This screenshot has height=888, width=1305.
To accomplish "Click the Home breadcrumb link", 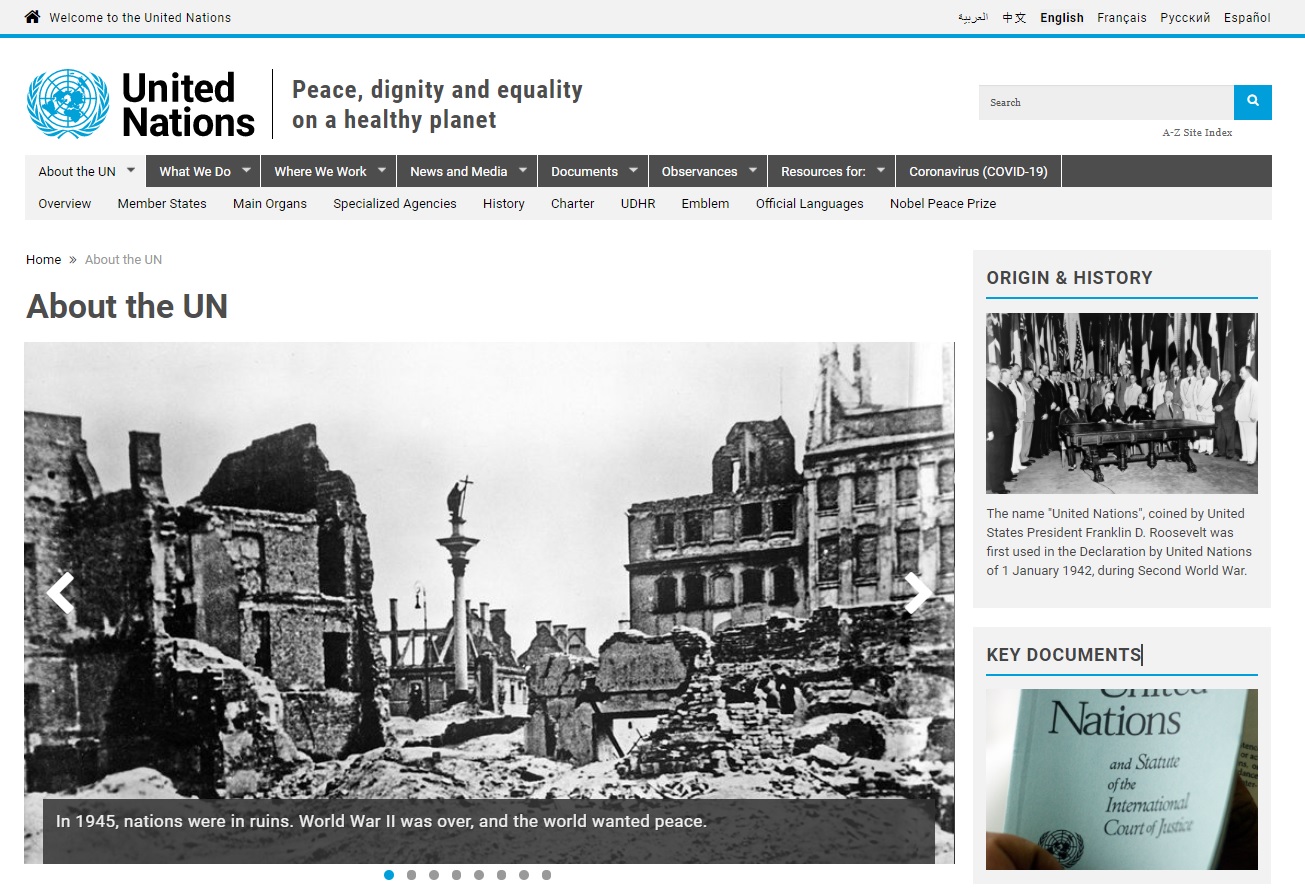I will pyautogui.click(x=44, y=259).
